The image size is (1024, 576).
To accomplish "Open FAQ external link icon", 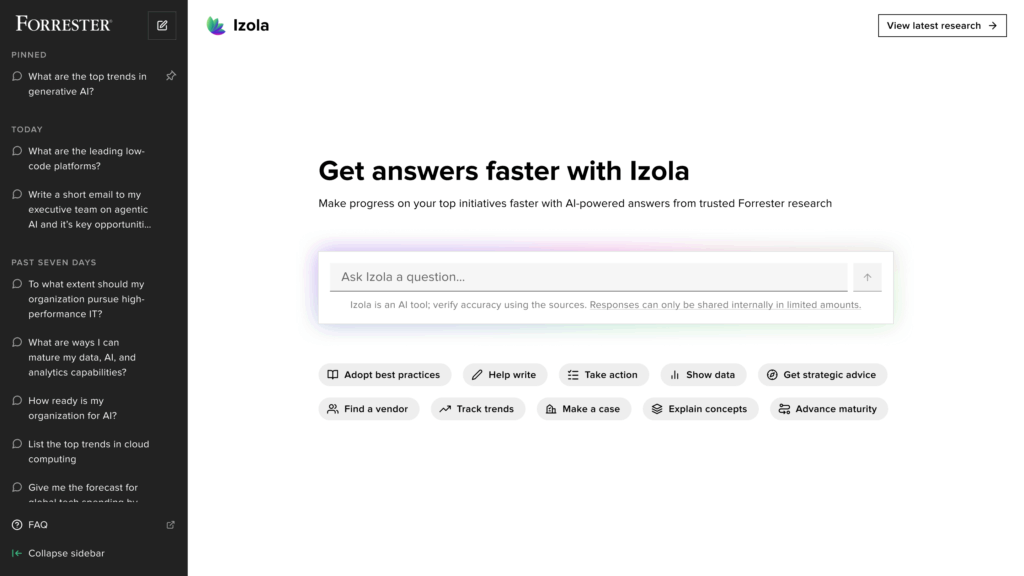I will (170, 524).
